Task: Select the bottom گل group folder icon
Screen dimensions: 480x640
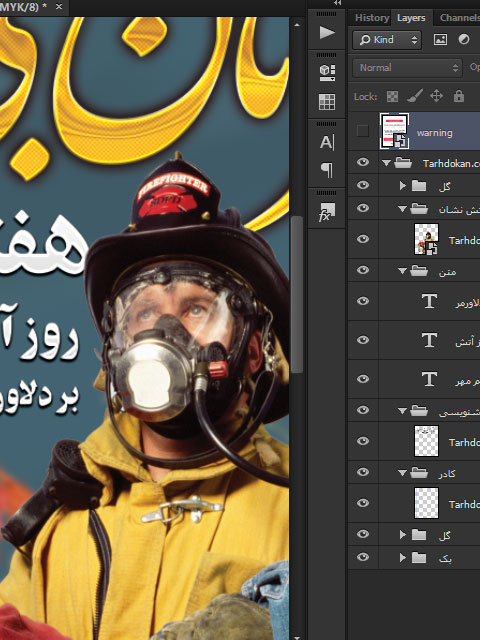Action: tap(419, 535)
